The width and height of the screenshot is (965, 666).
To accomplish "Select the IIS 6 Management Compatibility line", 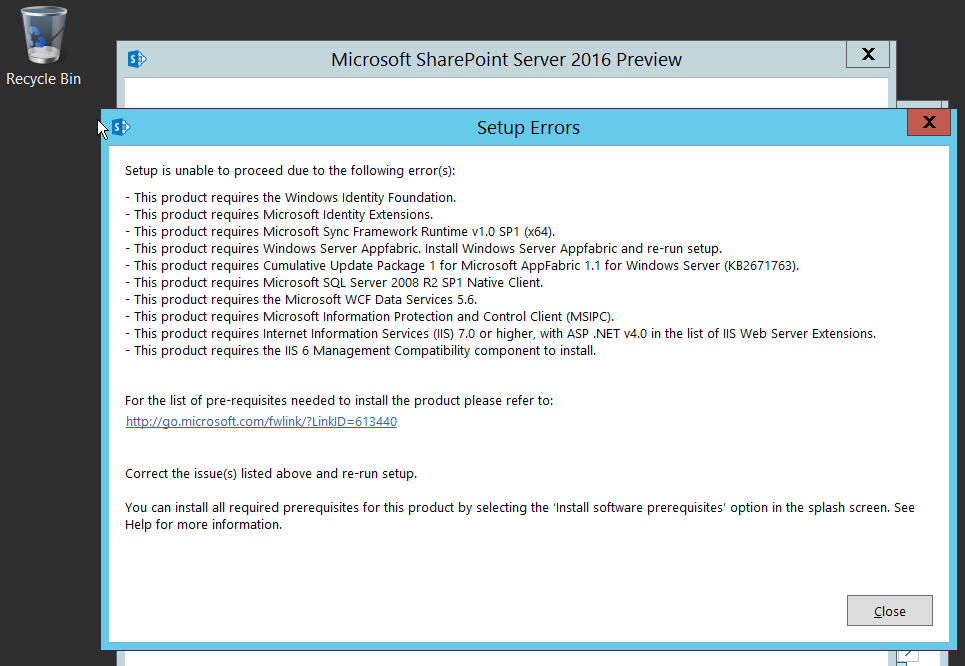I will point(361,351).
